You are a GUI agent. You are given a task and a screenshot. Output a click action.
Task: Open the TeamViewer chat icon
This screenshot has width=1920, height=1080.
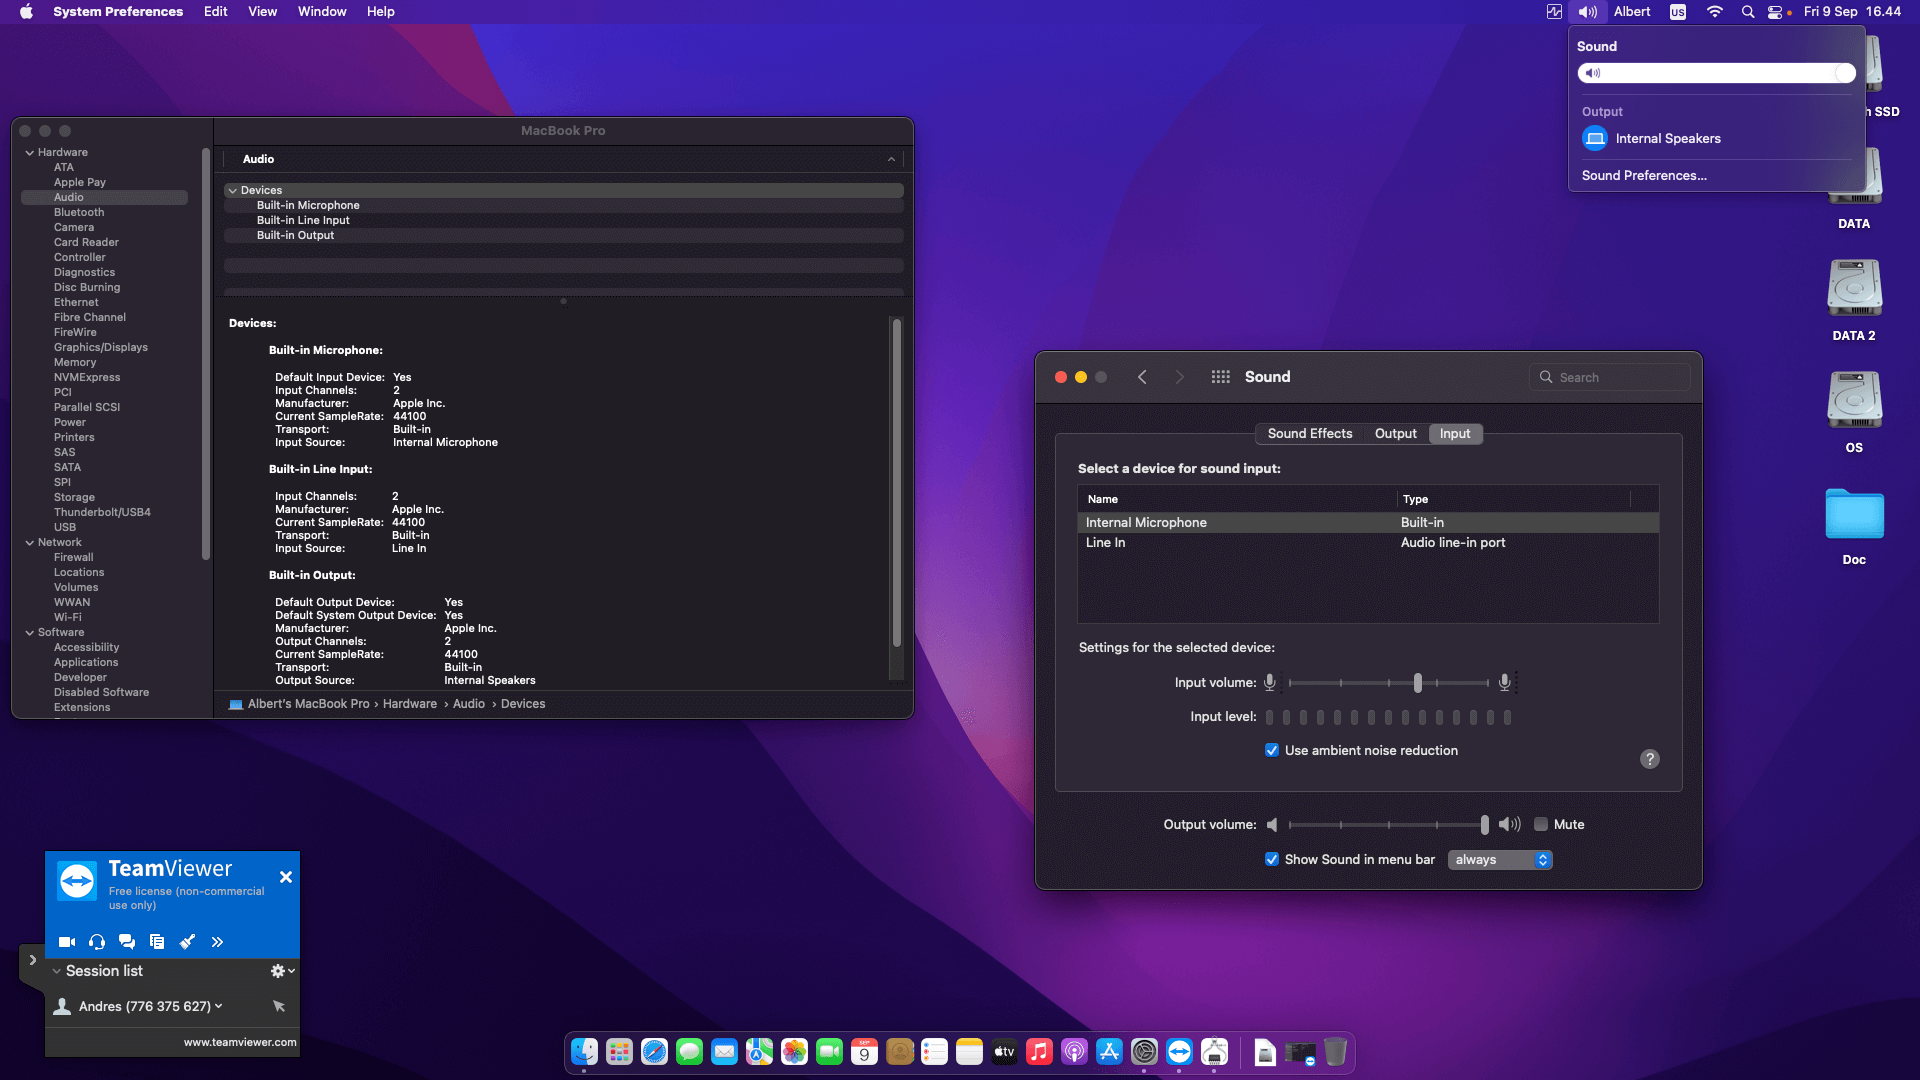click(126, 941)
